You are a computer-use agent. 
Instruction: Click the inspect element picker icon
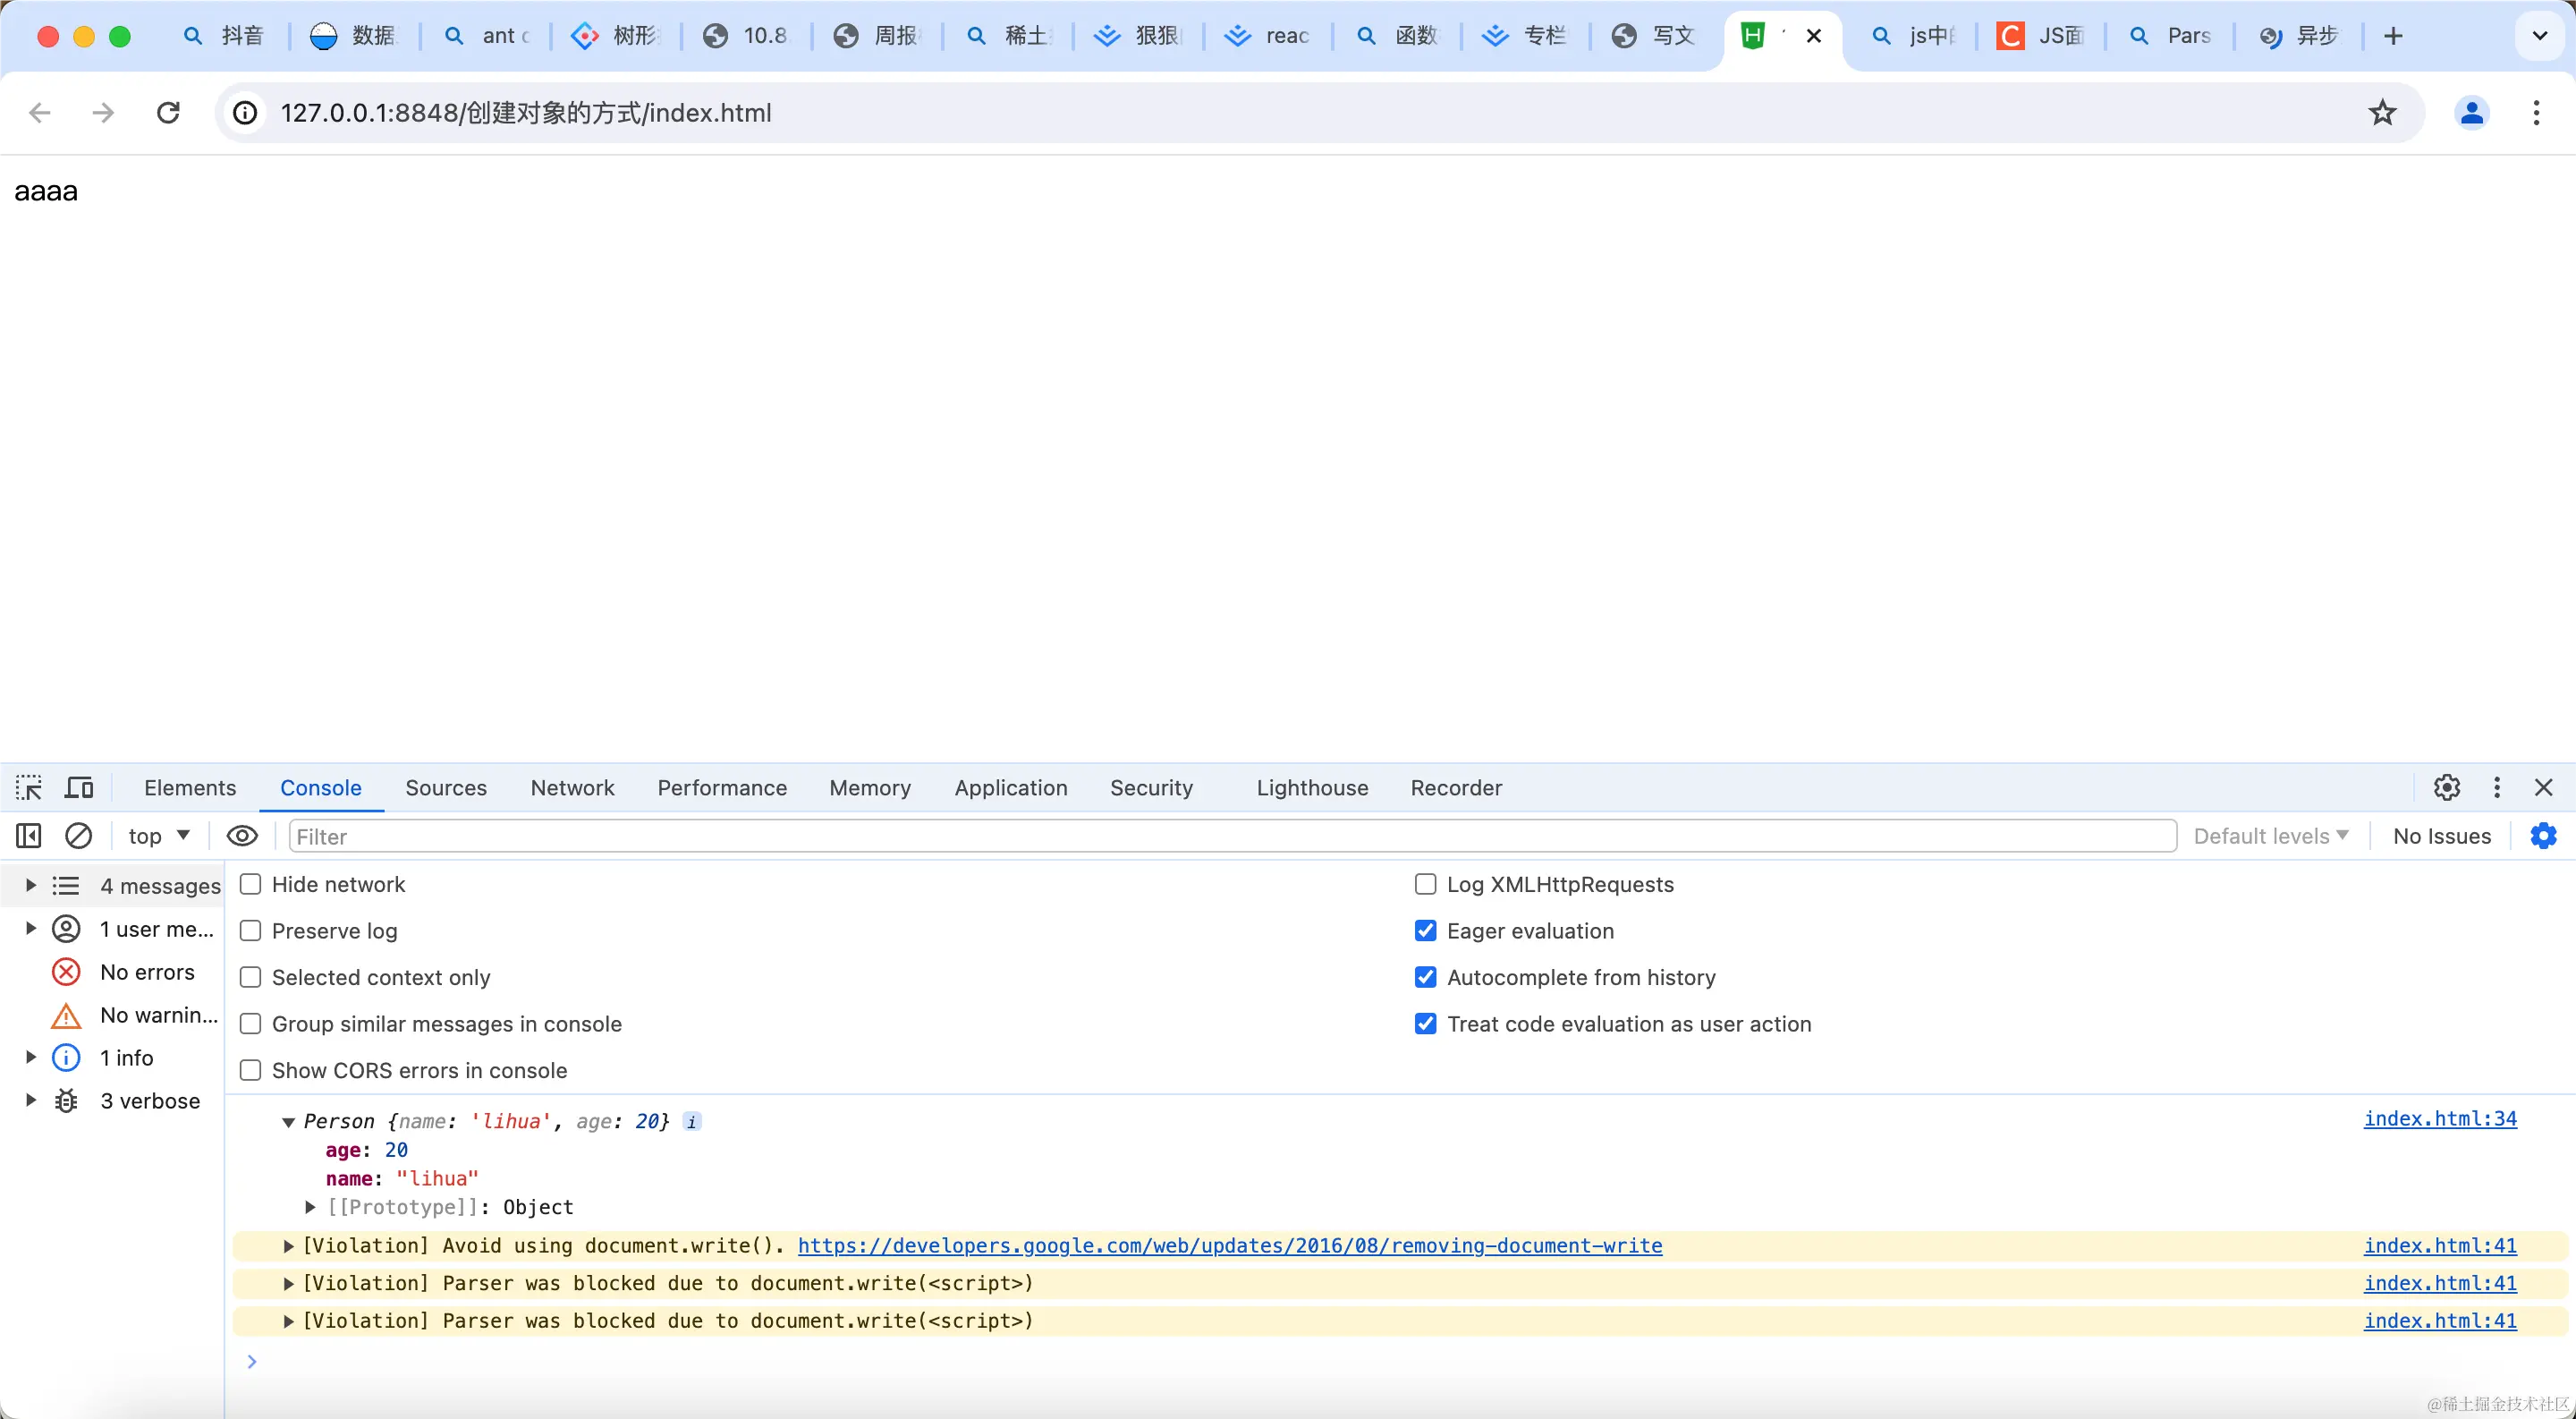tap(29, 788)
